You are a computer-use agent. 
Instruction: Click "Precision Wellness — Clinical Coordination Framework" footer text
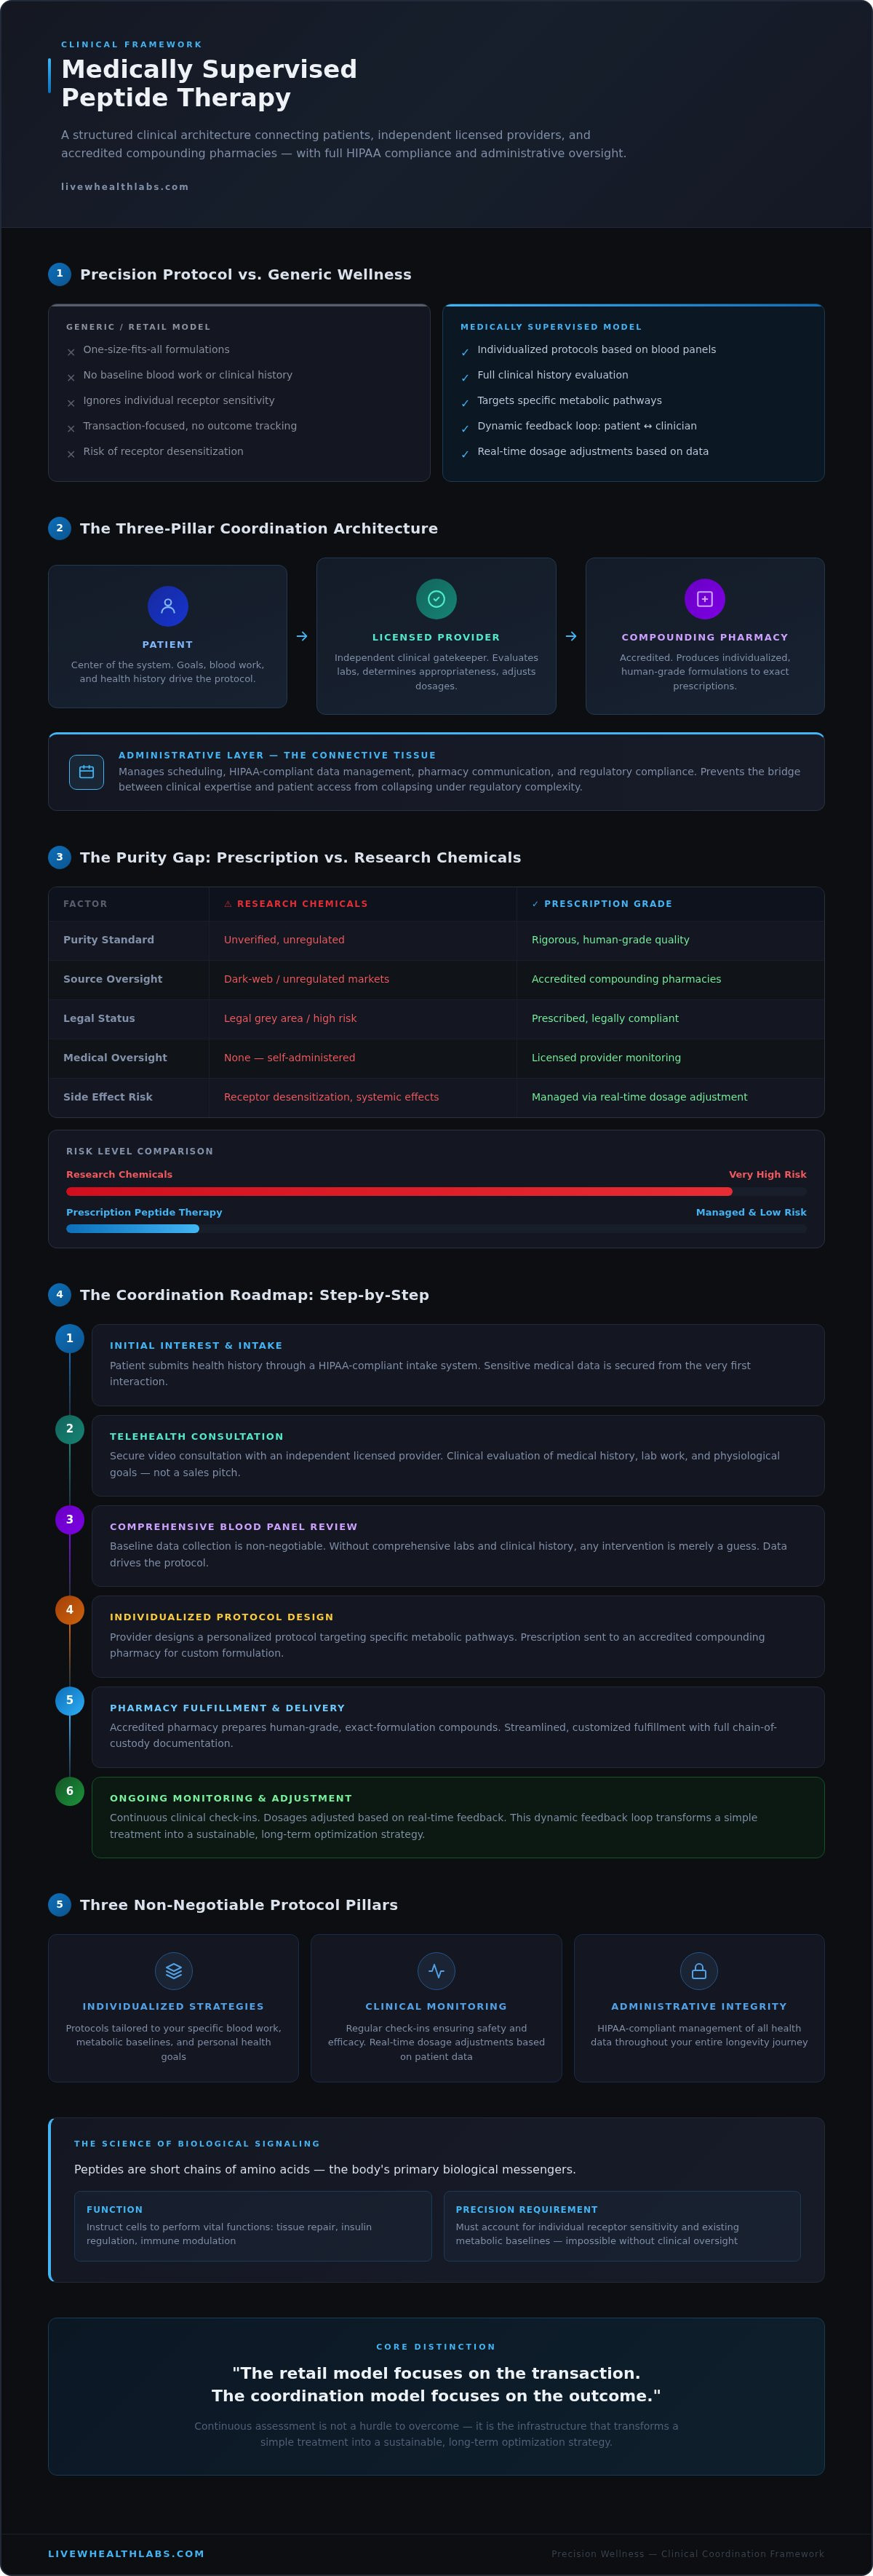688,2554
